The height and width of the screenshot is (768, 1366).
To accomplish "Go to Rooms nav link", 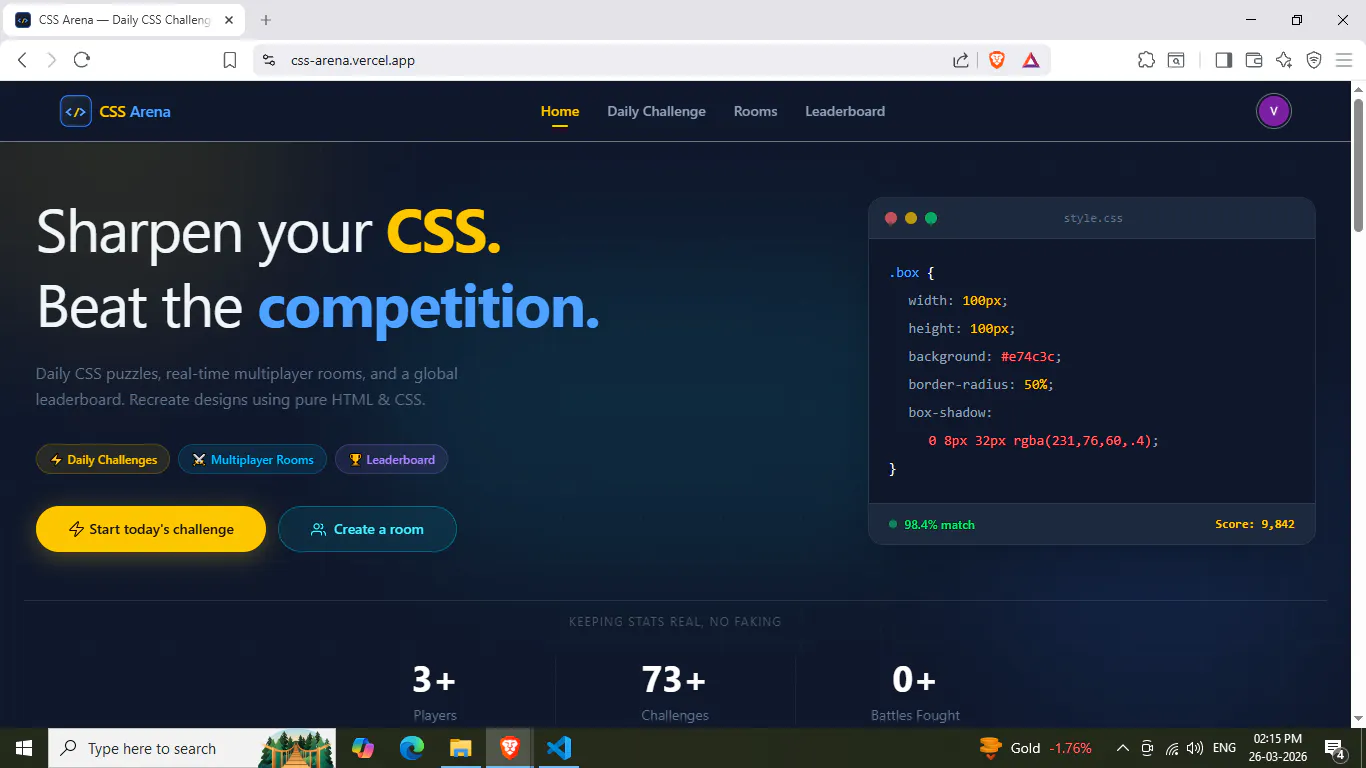I will [755, 111].
